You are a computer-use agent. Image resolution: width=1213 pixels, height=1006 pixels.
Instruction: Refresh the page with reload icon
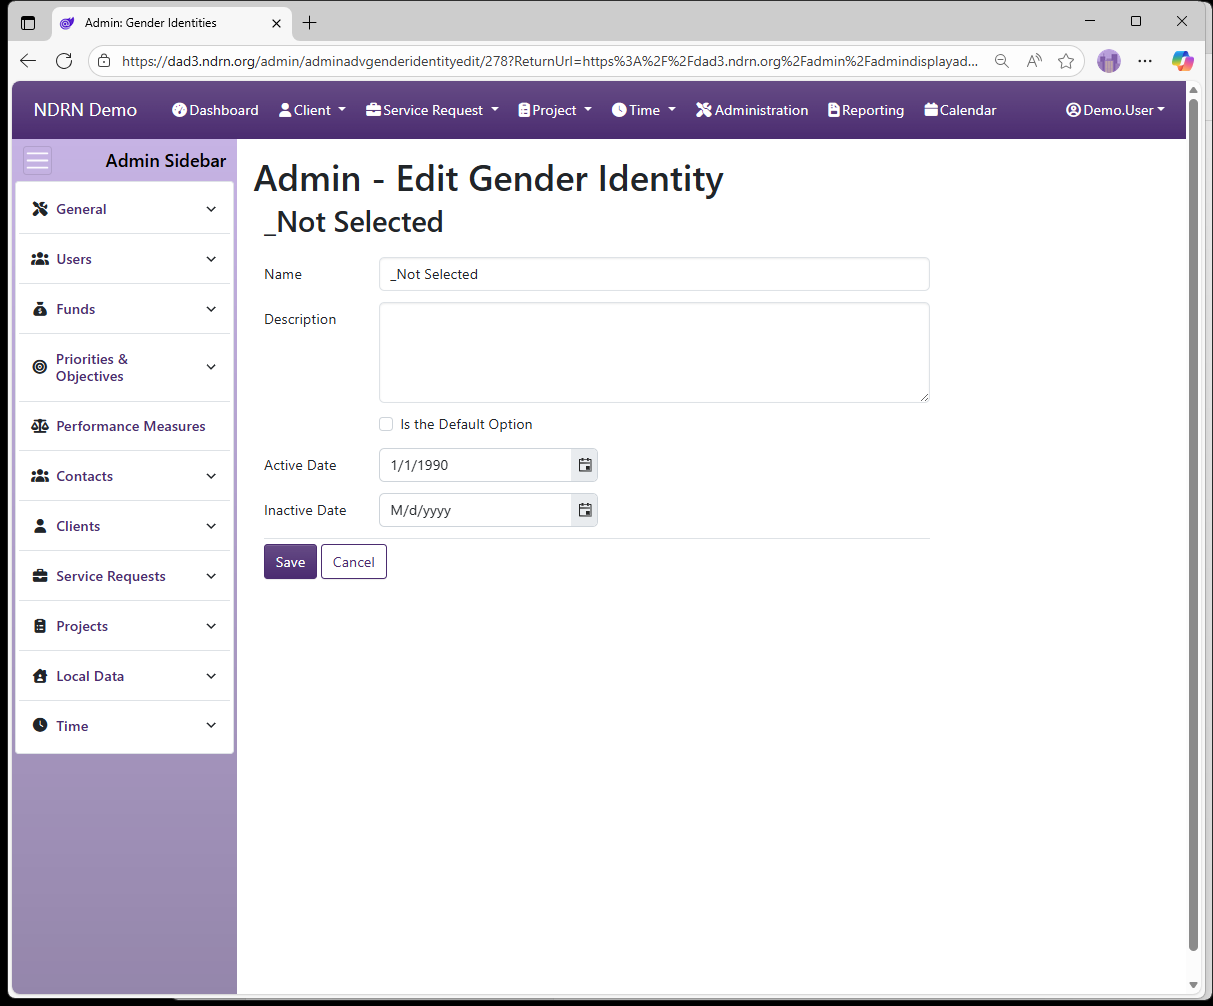coord(64,61)
